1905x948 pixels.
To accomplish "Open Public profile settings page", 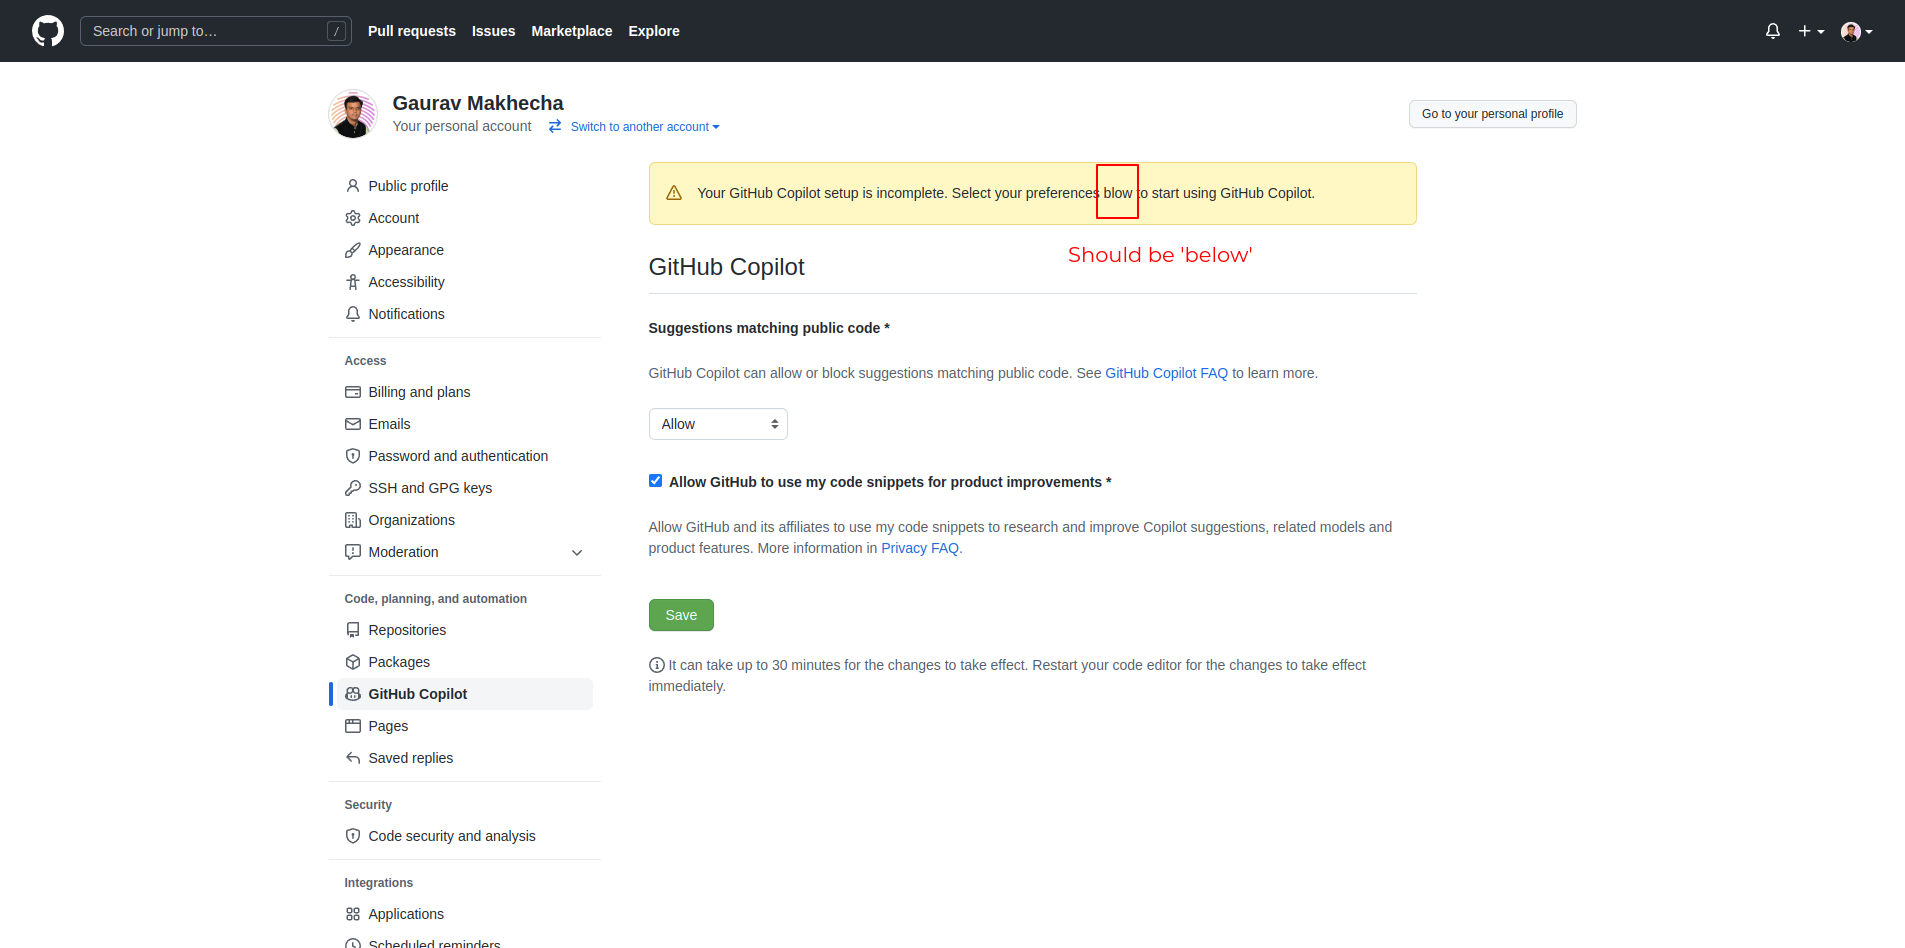I will (465, 186).
